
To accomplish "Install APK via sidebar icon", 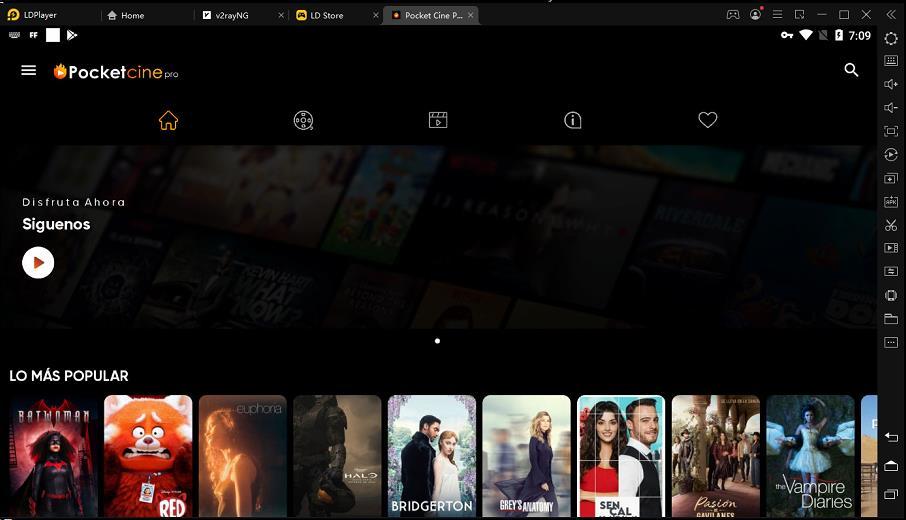I will click(x=891, y=202).
